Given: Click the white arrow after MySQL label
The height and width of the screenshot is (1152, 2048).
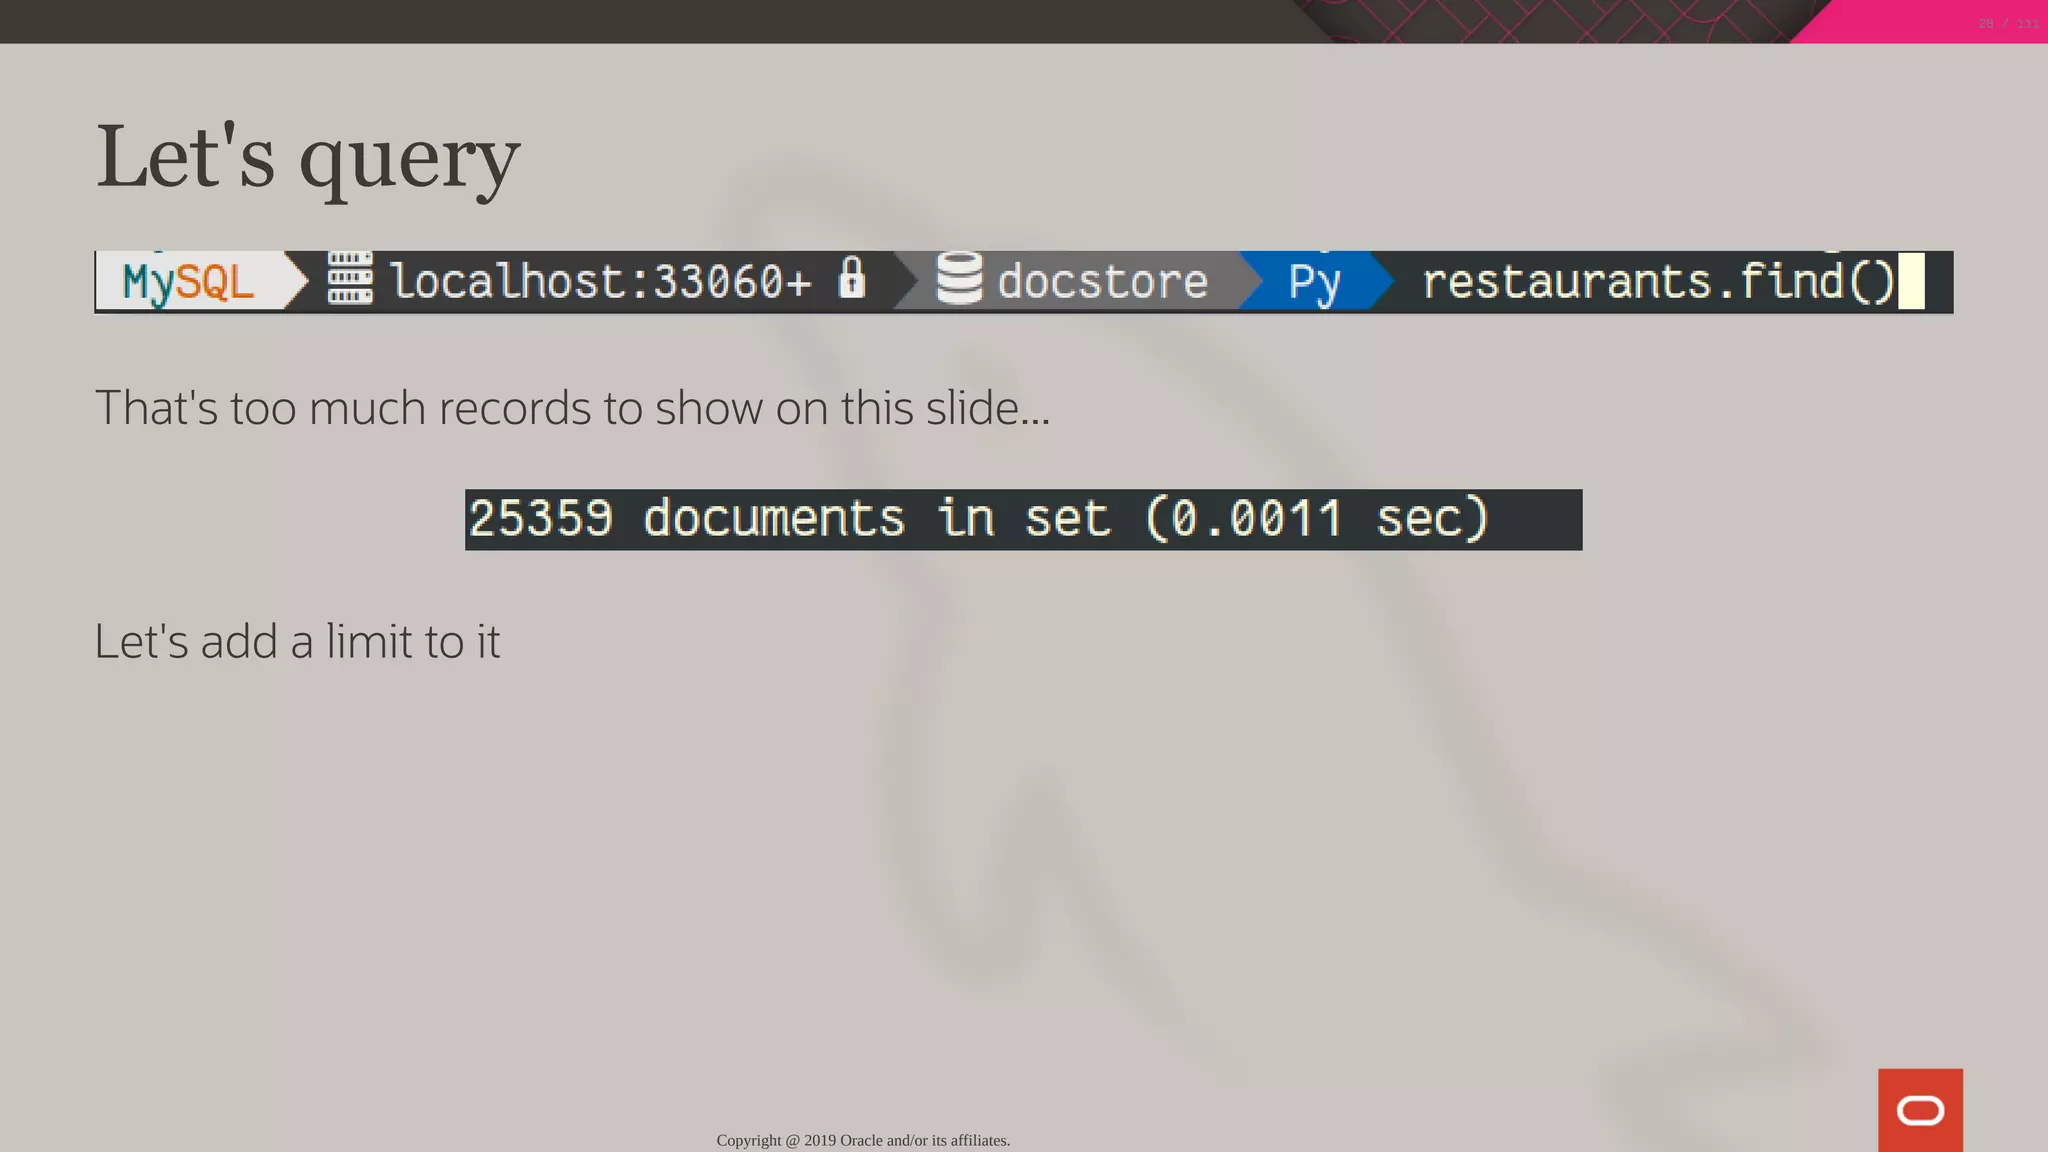Looking at the screenshot, I should tap(298, 281).
